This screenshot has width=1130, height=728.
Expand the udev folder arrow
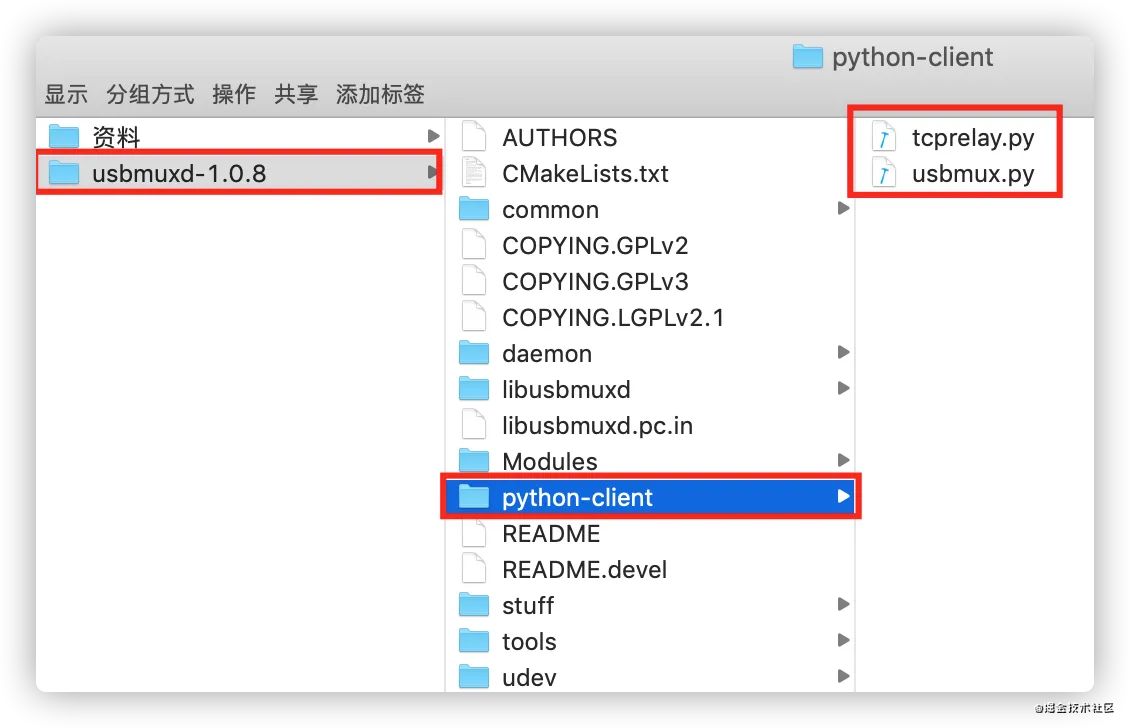tap(843, 676)
